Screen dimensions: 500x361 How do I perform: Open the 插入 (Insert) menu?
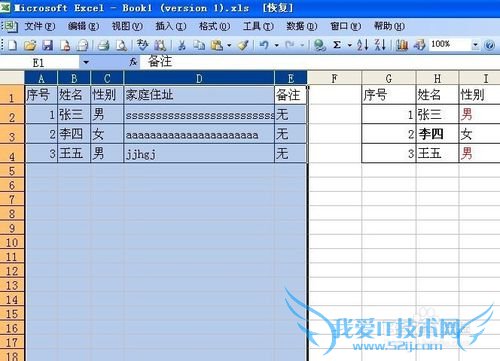(171, 26)
